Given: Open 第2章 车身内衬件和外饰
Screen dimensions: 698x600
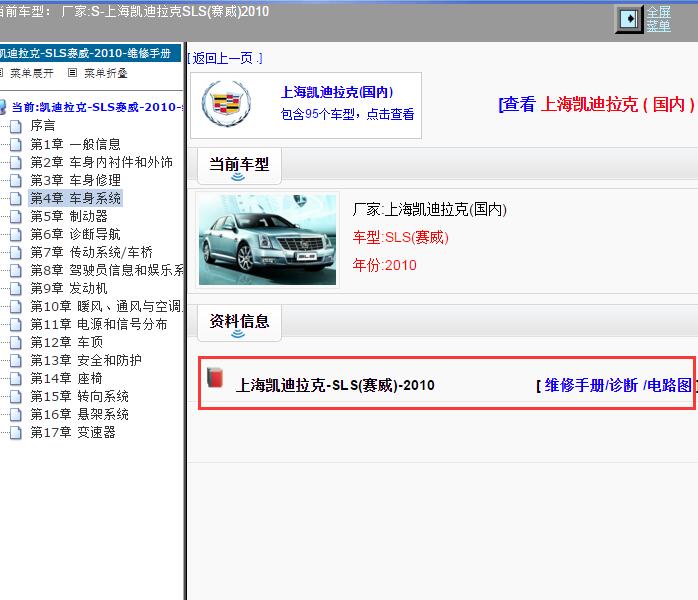Looking at the screenshot, I should coord(101,162).
